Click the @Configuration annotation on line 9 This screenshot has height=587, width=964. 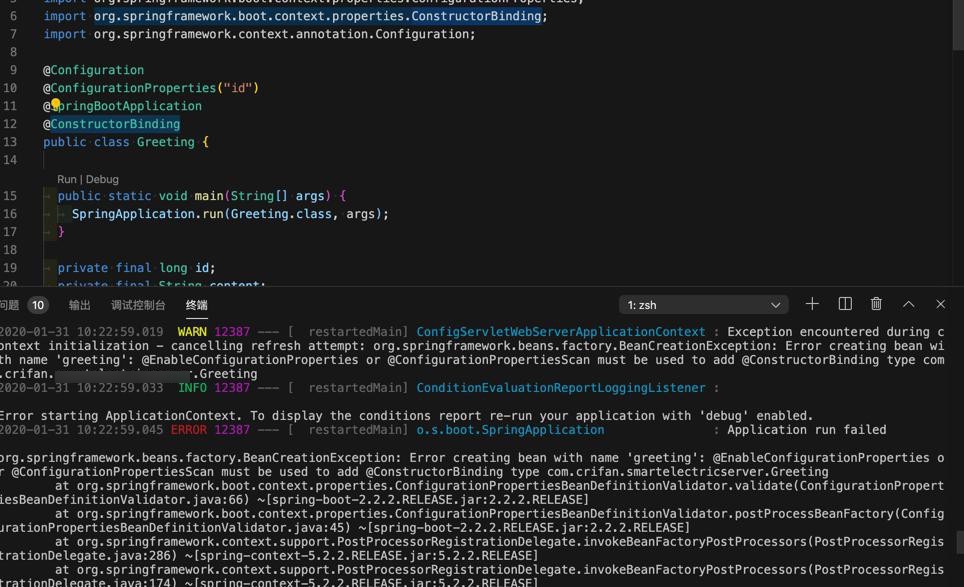pos(93,70)
